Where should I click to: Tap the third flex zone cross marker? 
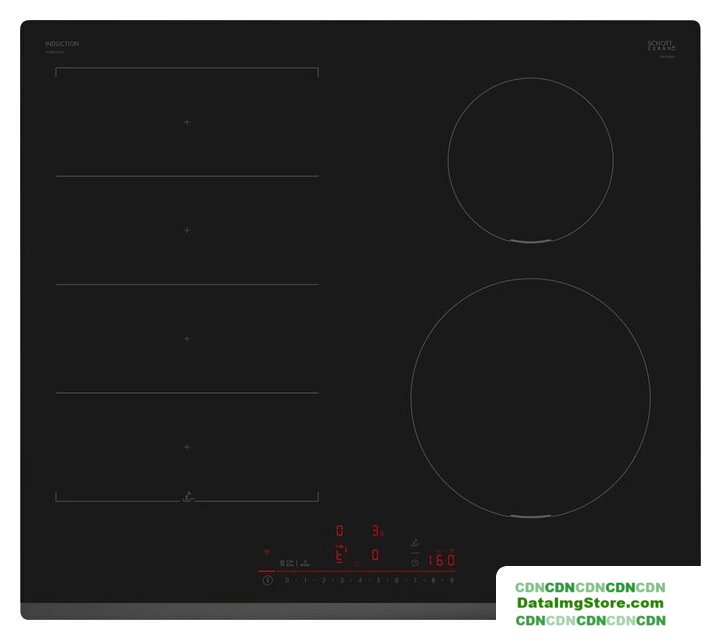pyautogui.click(x=187, y=339)
